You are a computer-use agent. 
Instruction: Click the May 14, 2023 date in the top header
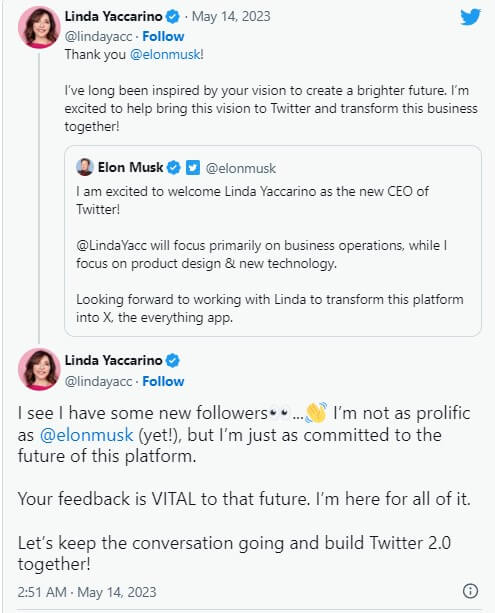click(231, 16)
